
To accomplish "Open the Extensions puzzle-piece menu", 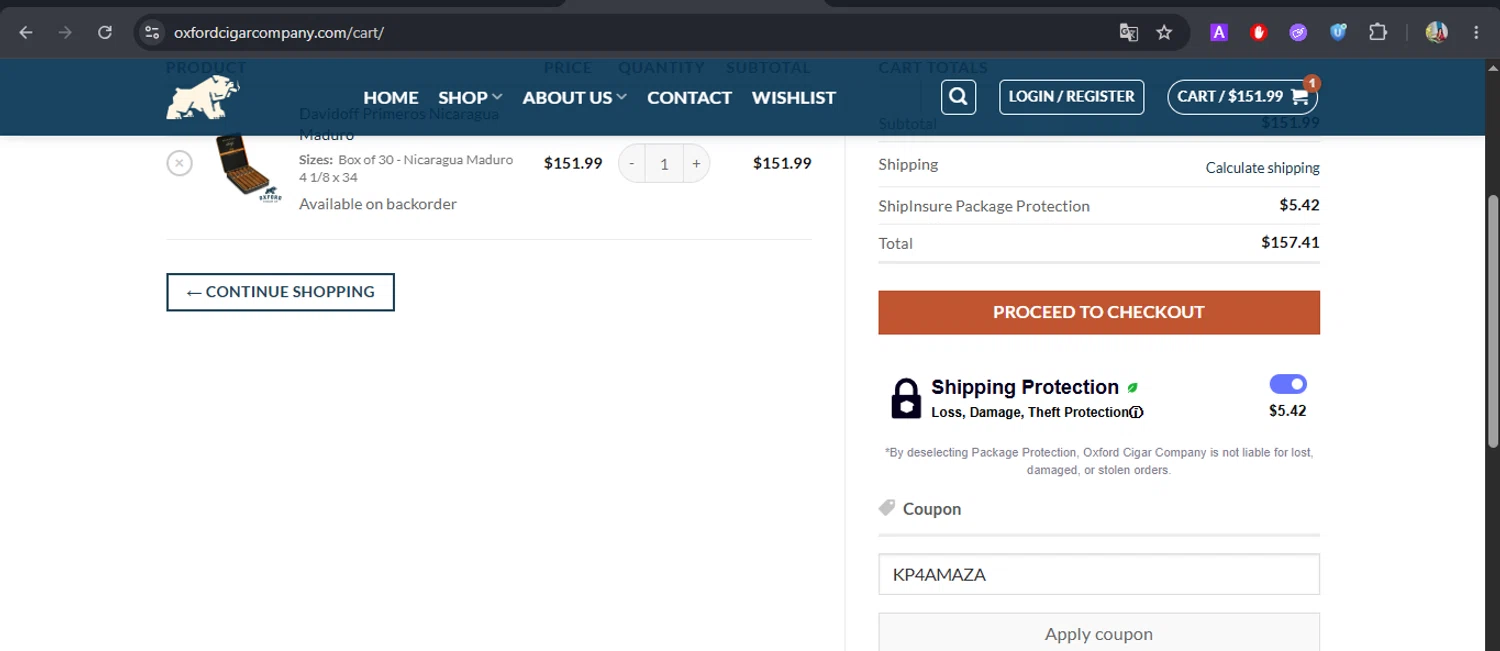I will coord(1378,32).
